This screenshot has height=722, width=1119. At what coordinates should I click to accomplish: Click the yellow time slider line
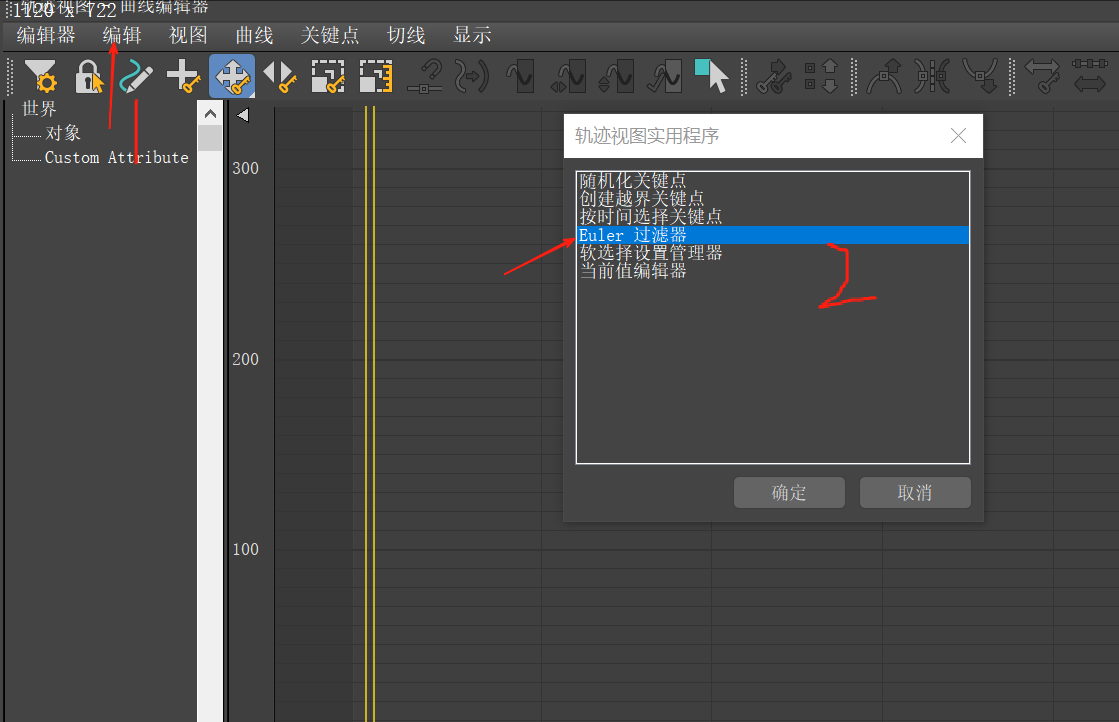click(x=370, y=414)
